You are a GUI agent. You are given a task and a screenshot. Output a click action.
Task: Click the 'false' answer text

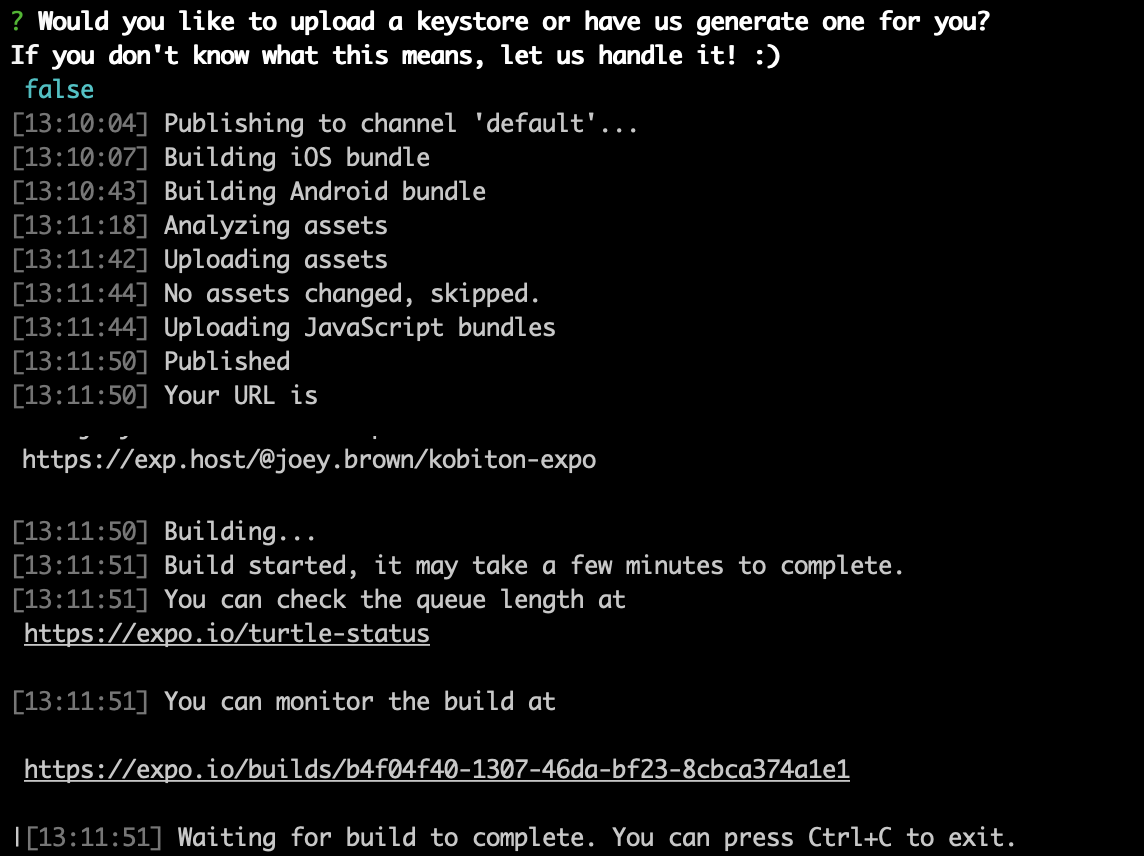59,90
